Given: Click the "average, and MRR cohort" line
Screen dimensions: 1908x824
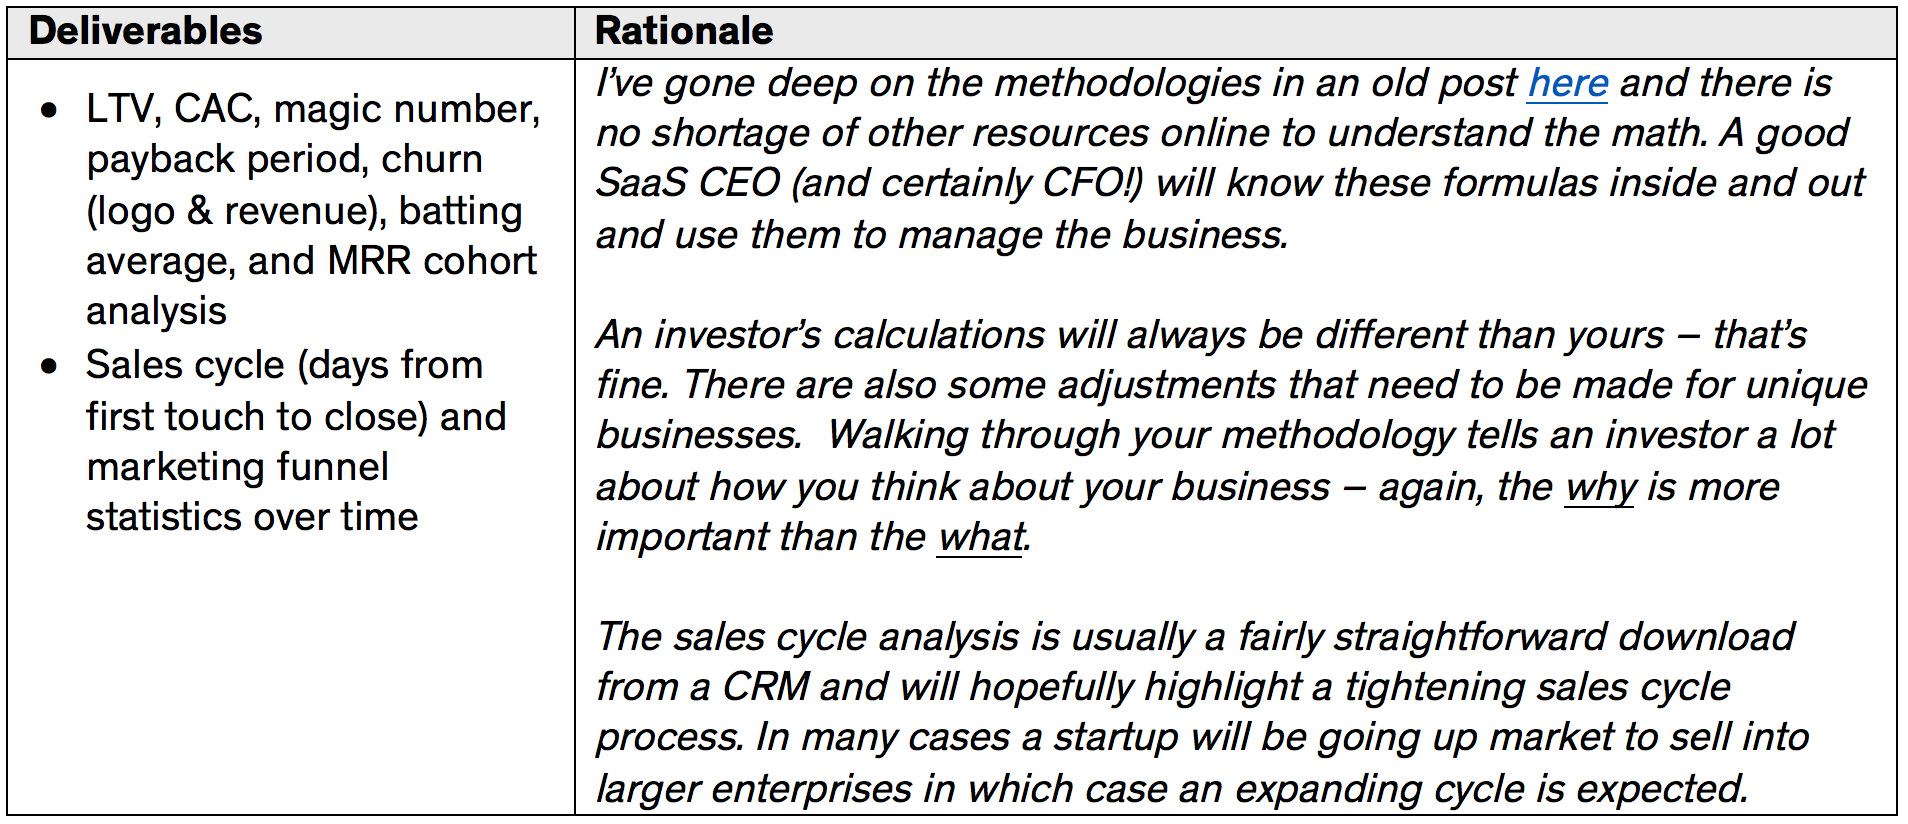Looking at the screenshot, I should click(x=311, y=261).
